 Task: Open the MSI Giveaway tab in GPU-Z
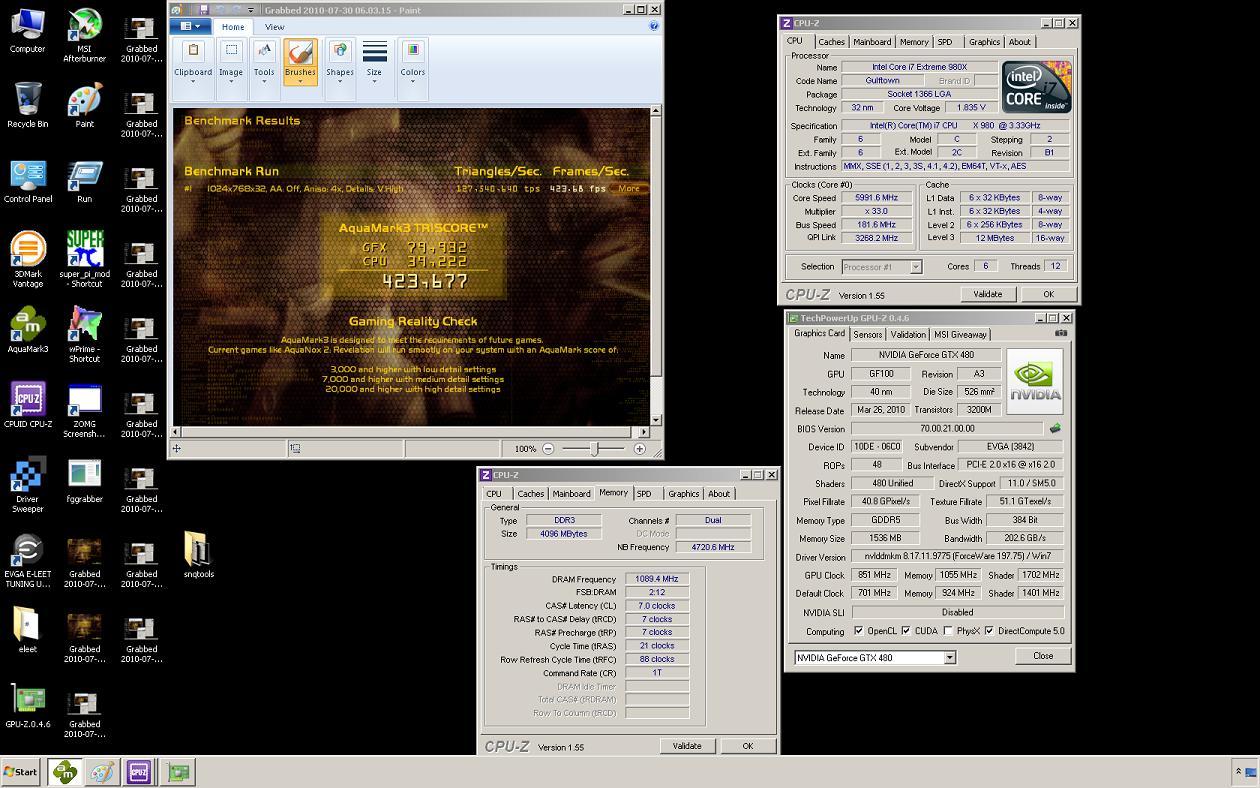(960, 334)
